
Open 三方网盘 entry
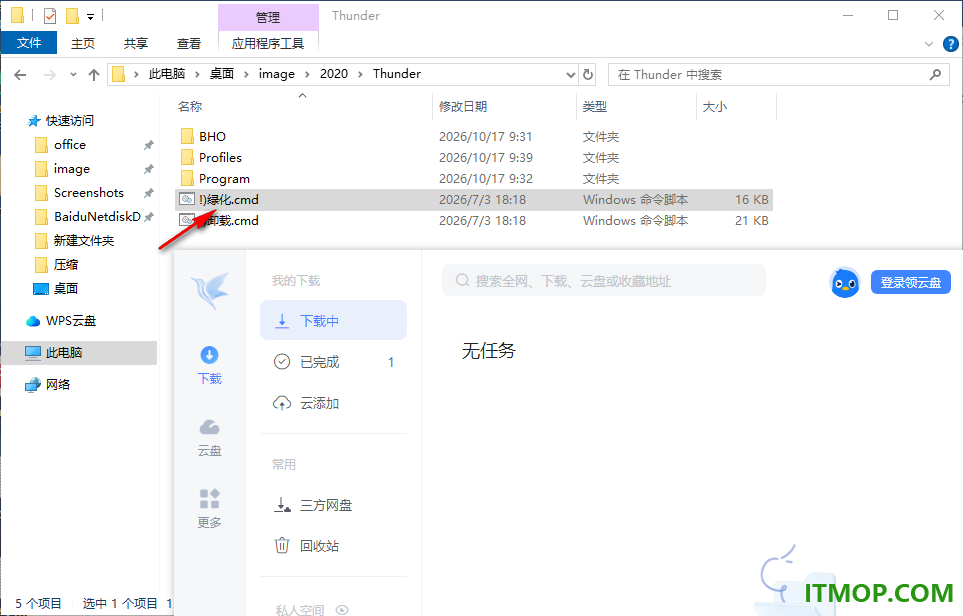click(333, 505)
